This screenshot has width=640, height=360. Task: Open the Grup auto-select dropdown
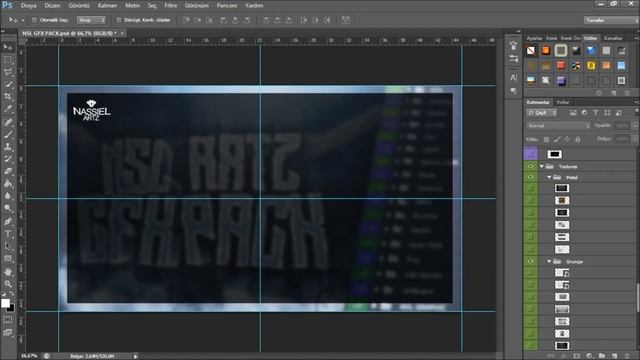pyautogui.click(x=91, y=20)
